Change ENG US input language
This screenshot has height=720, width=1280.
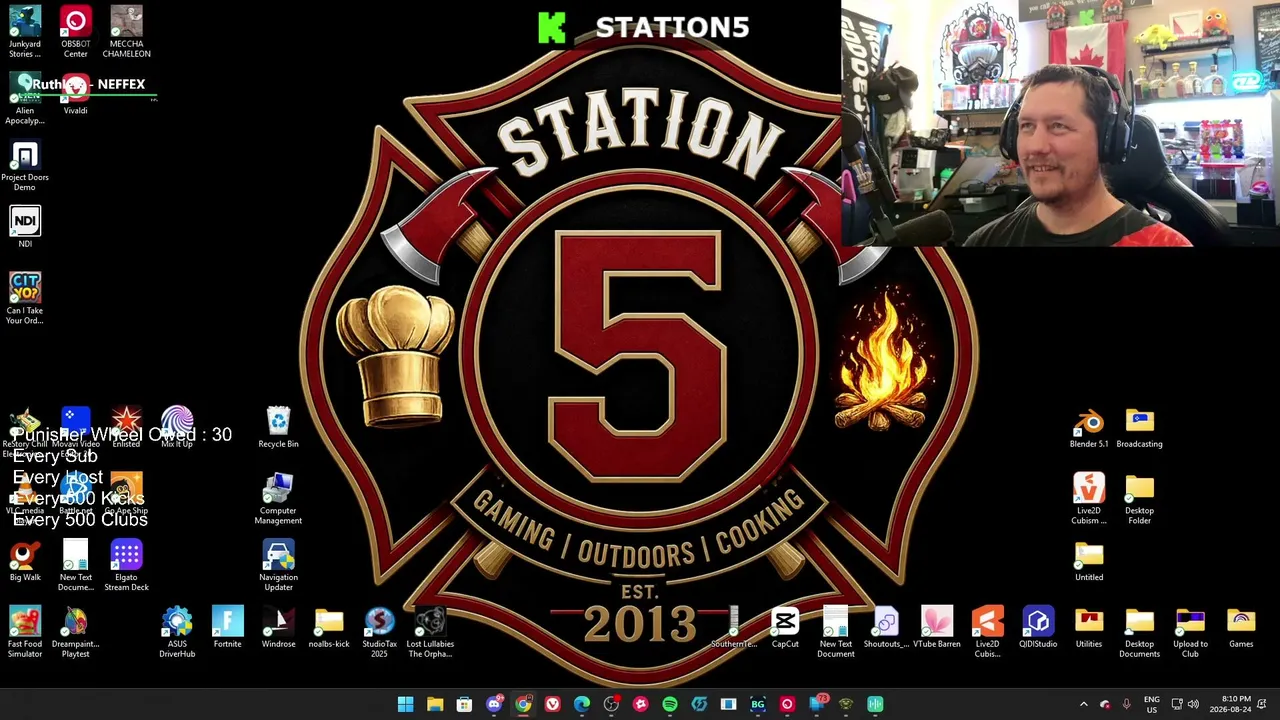1152,704
